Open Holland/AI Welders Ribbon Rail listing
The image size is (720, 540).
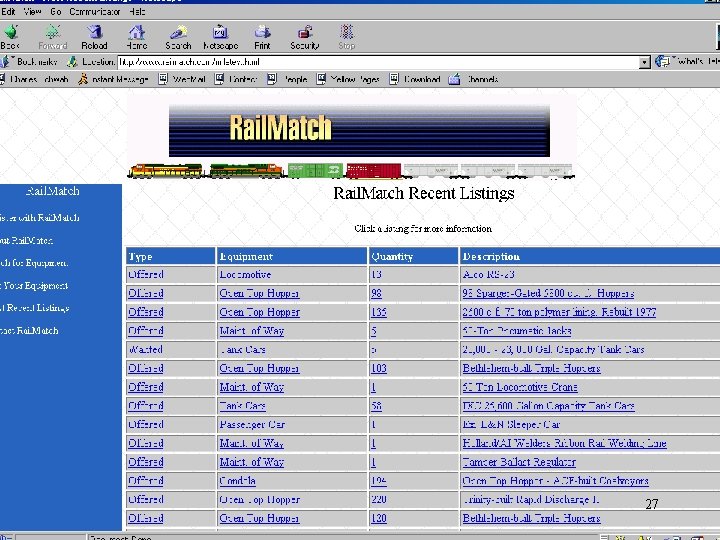pos(564,444)
